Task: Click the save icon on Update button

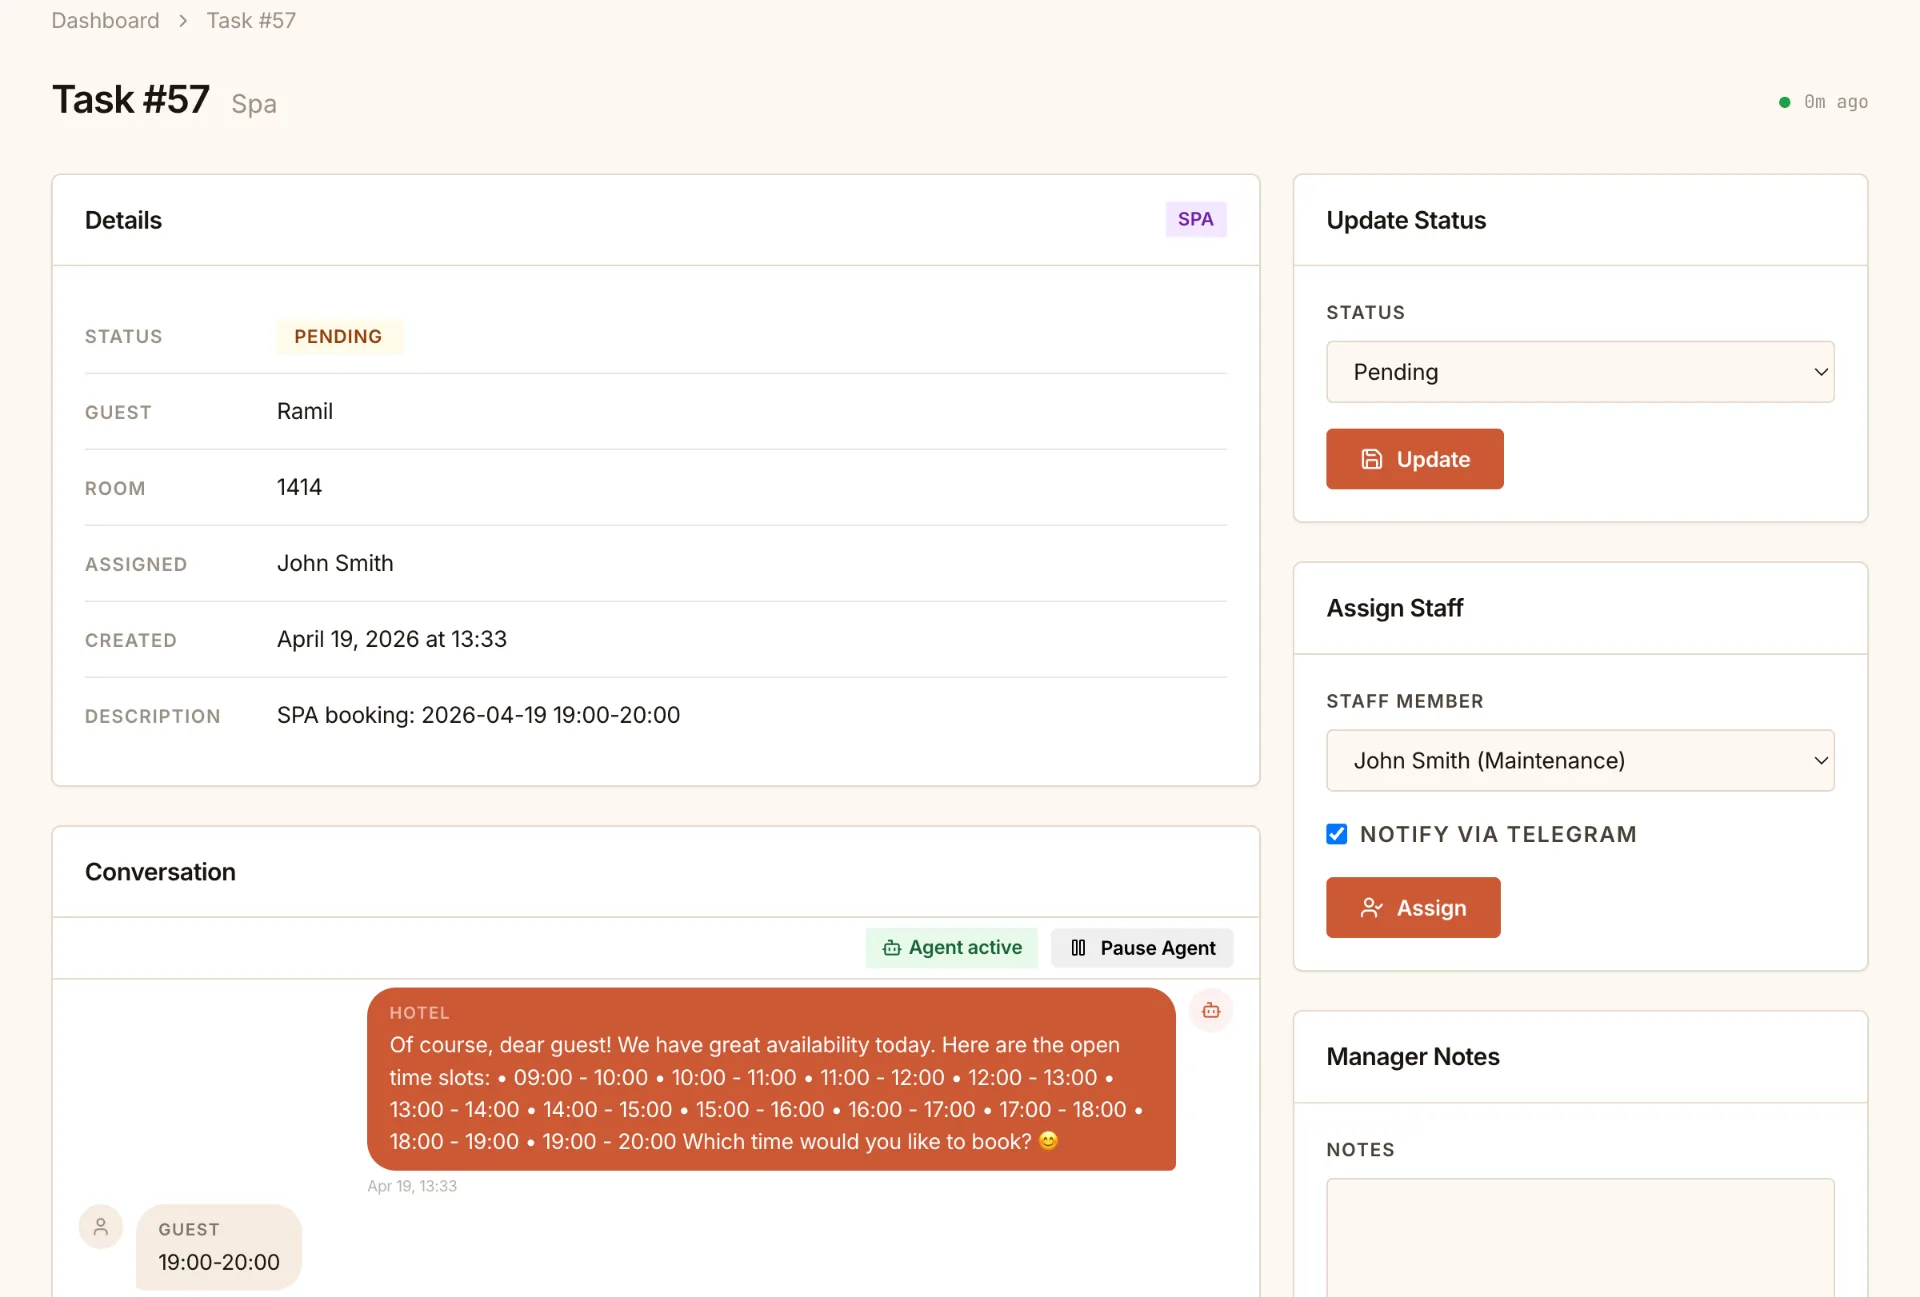Action: pos(1371,459)
